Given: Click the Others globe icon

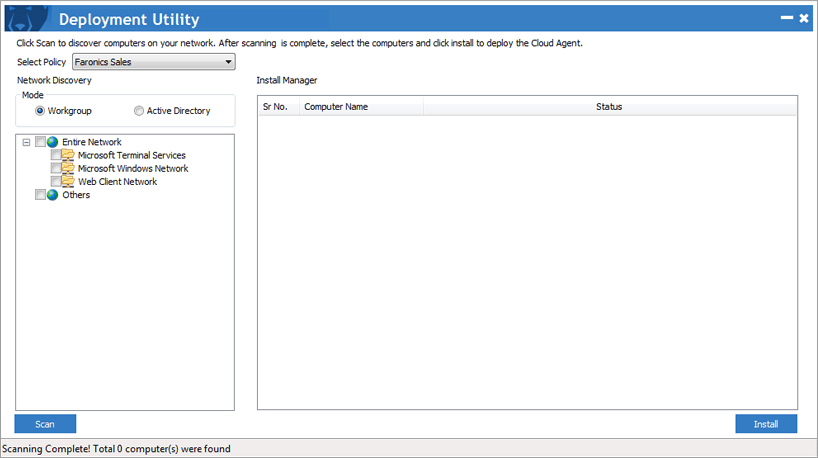Looking at the screenshot, I should [53, 195].
